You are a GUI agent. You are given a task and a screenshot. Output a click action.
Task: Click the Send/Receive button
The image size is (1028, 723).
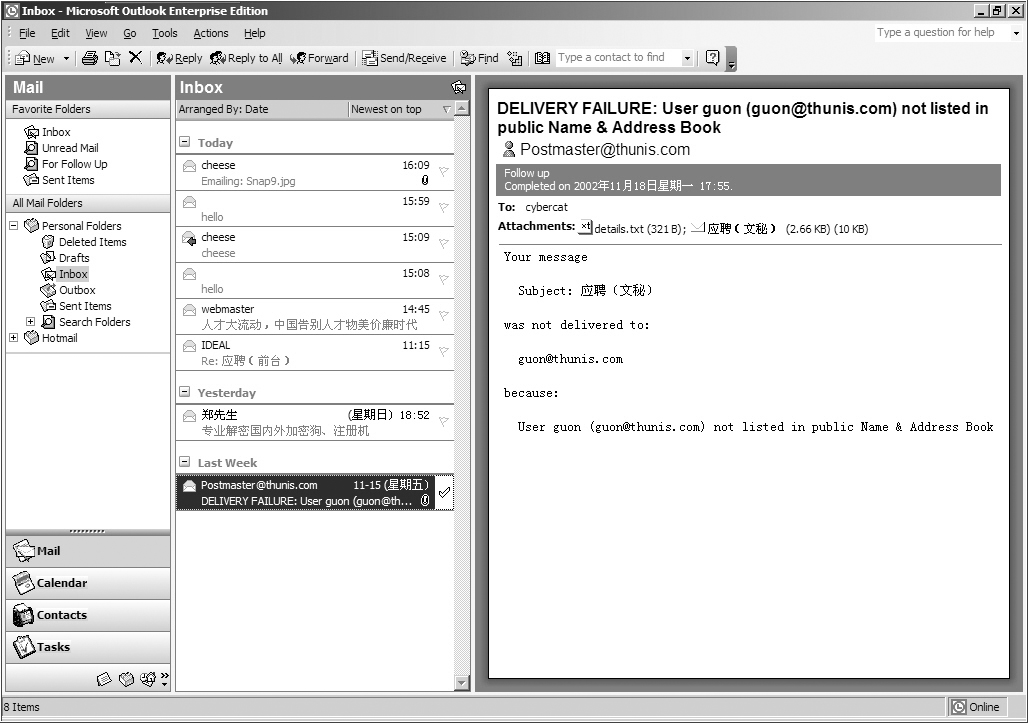point(404,58)
